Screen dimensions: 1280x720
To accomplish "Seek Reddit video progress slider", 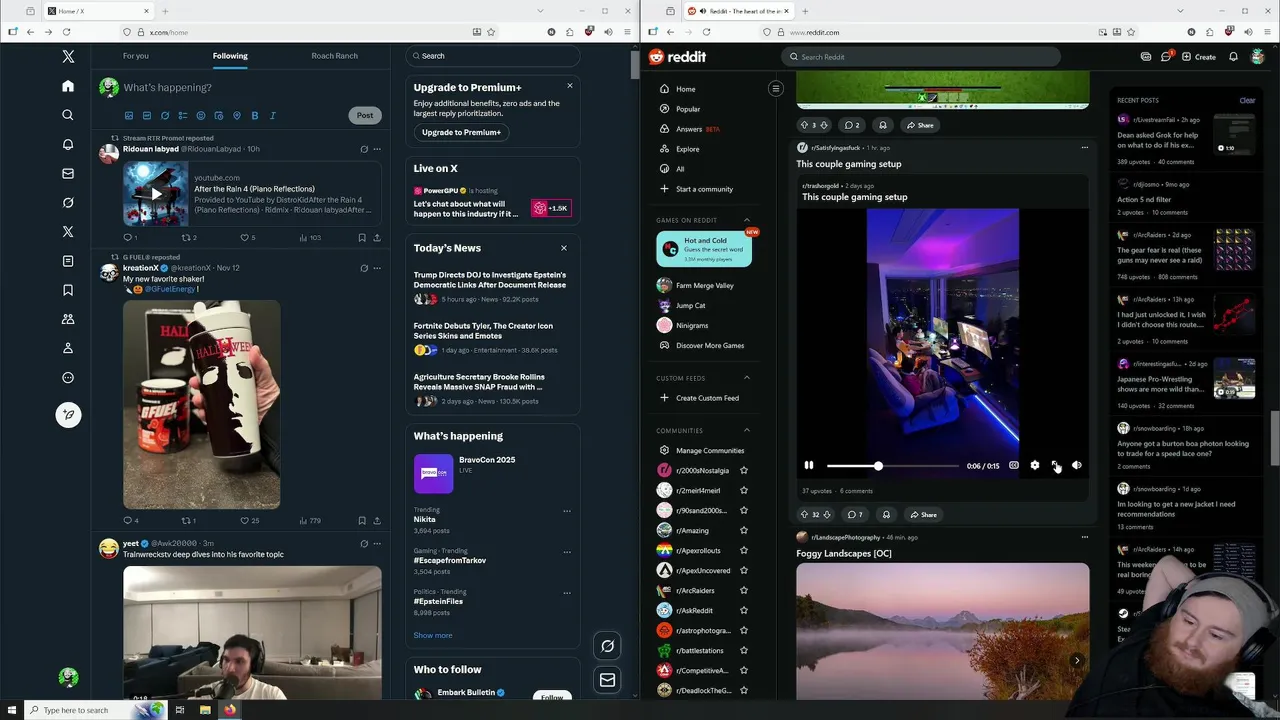I will coord(892,466).
